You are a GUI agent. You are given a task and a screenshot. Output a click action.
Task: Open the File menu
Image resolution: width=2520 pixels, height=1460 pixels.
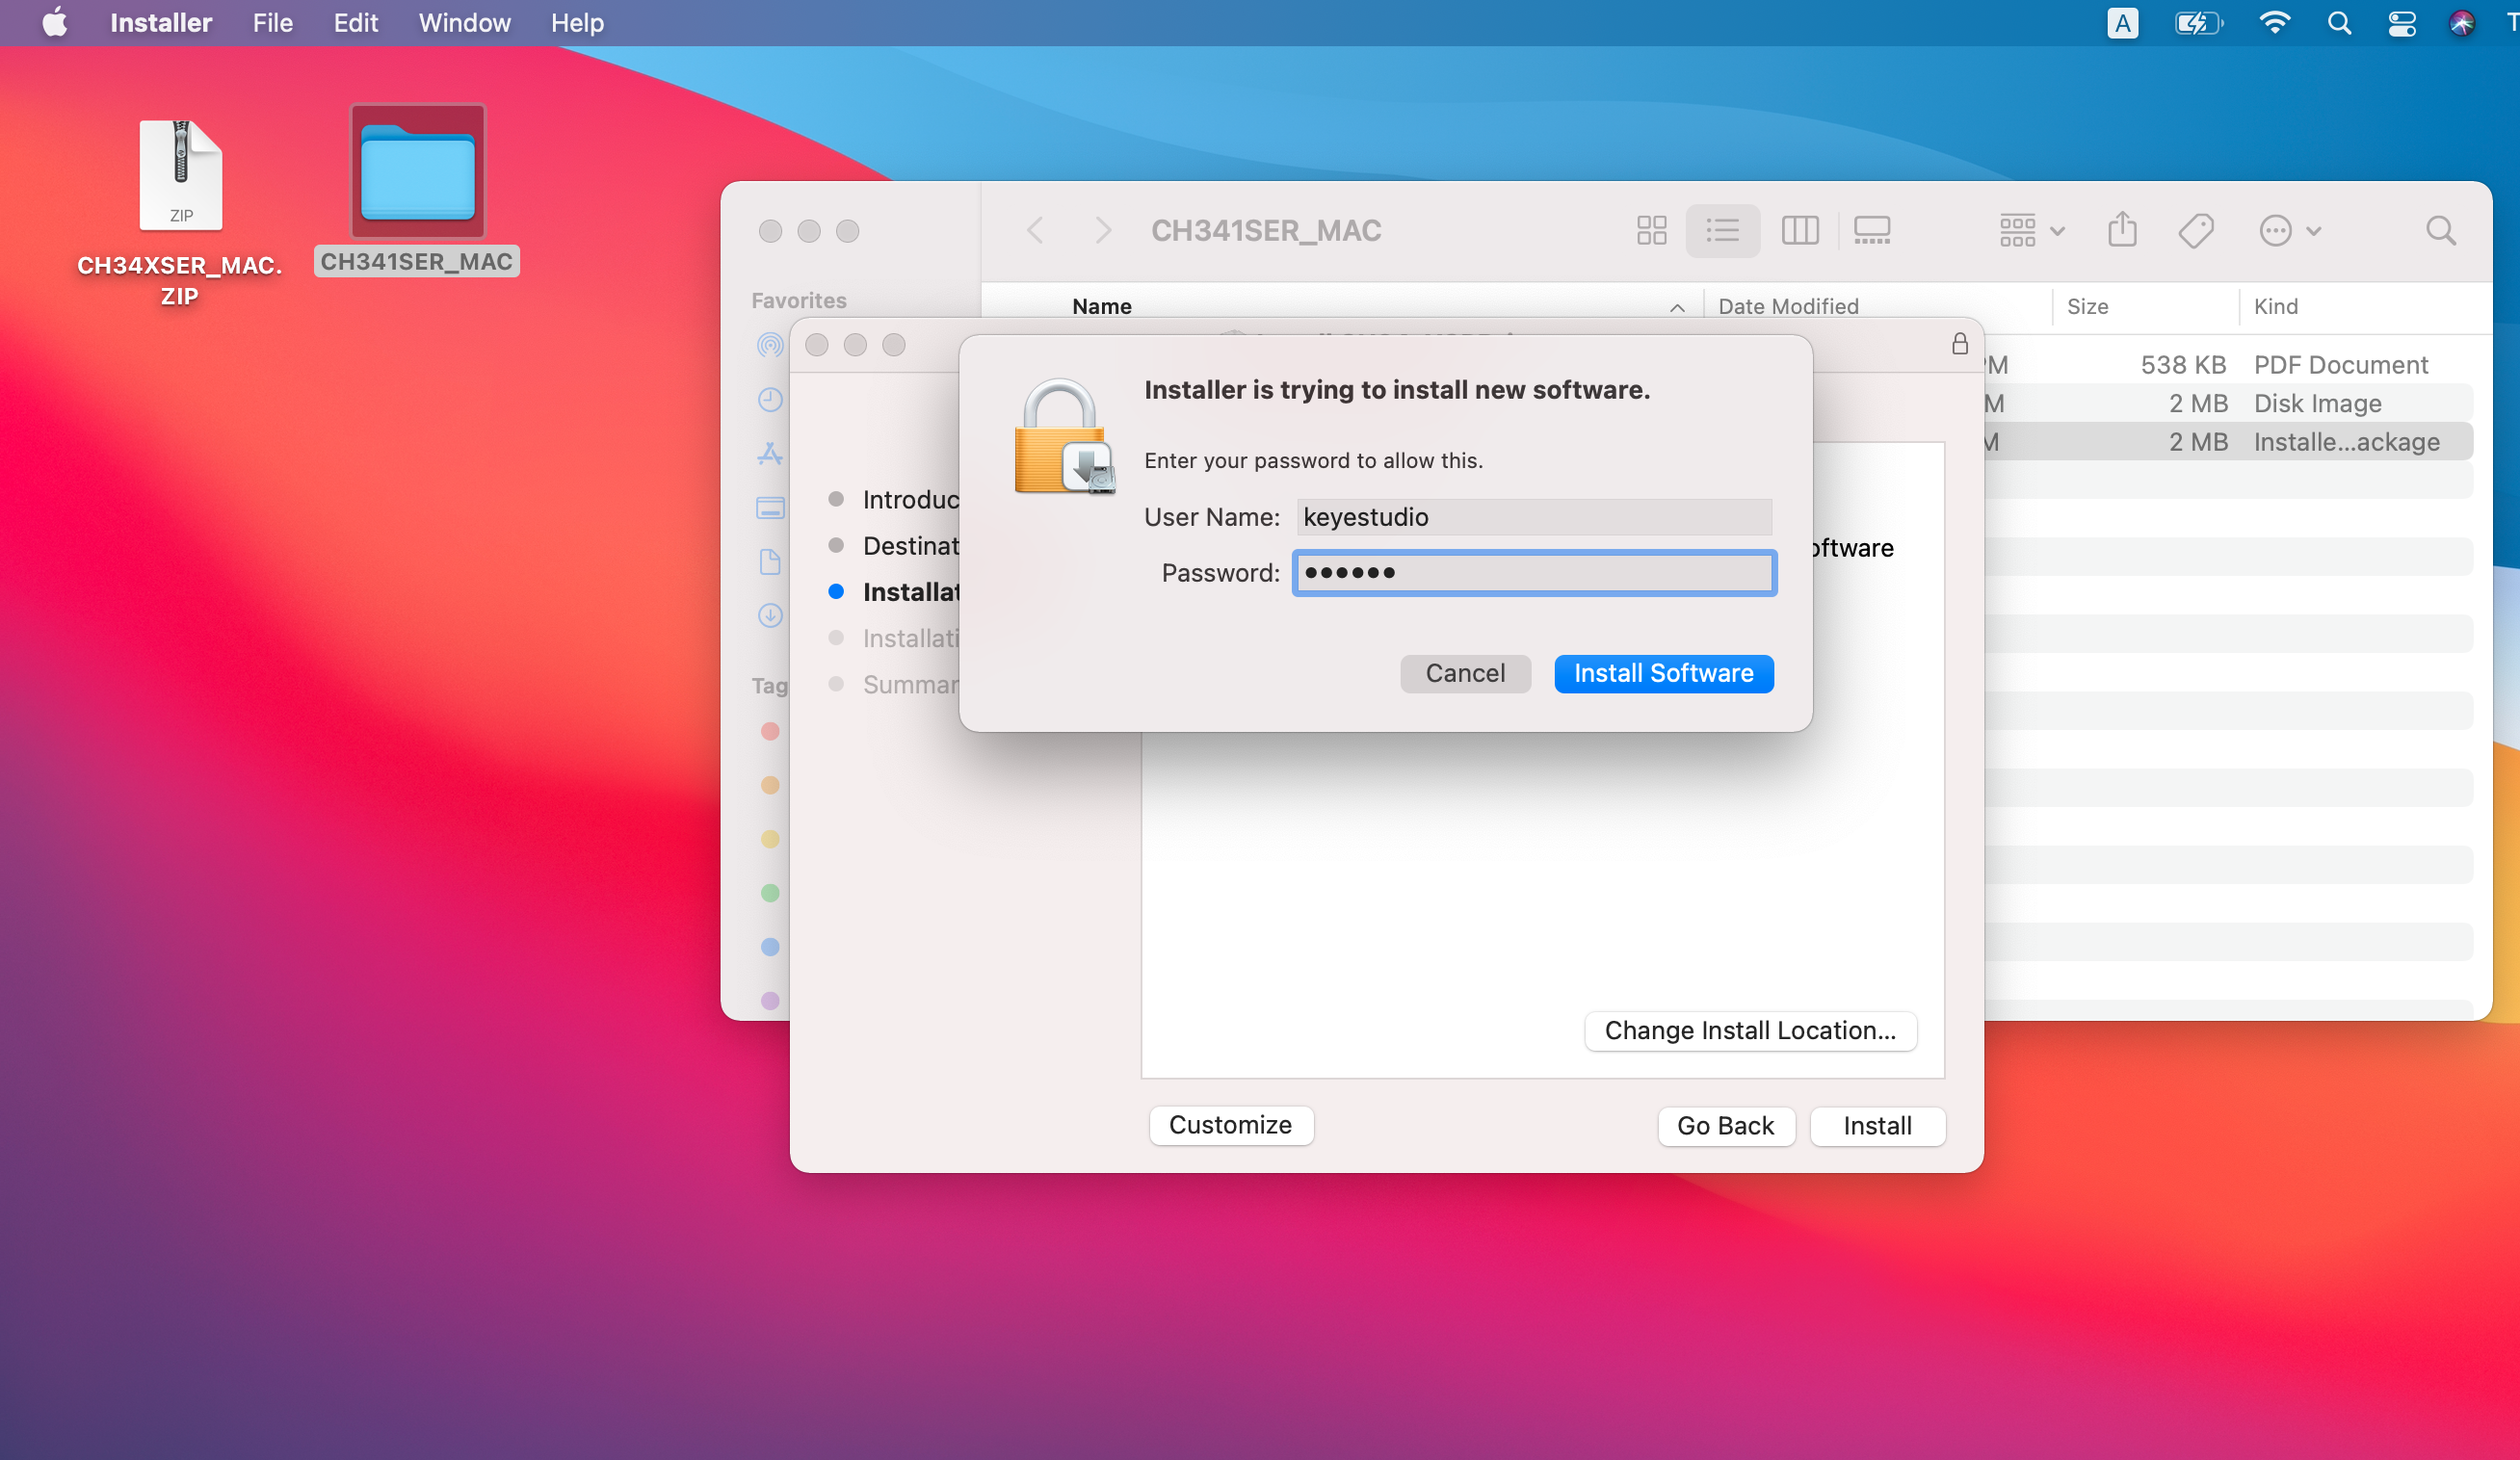tap(272, 23)
